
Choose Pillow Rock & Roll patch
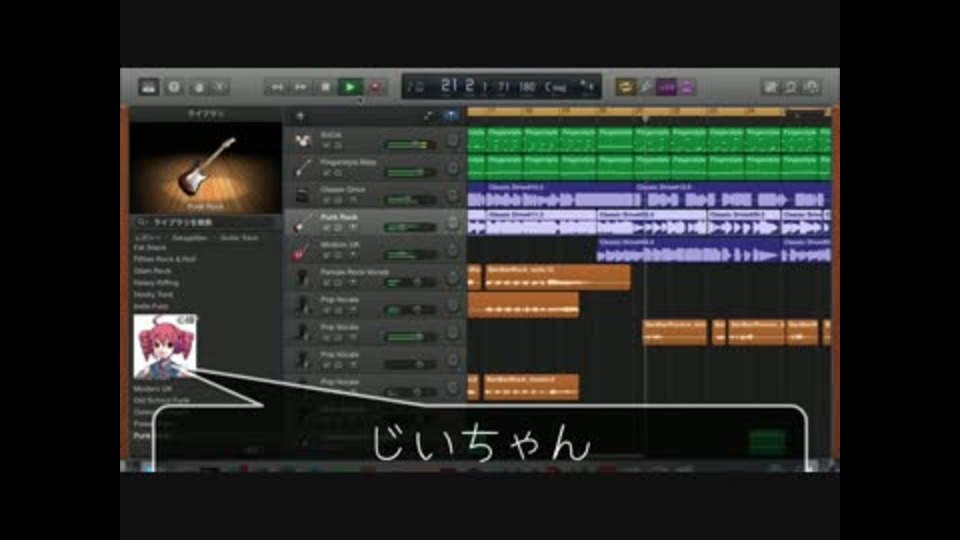pos(165,259)
